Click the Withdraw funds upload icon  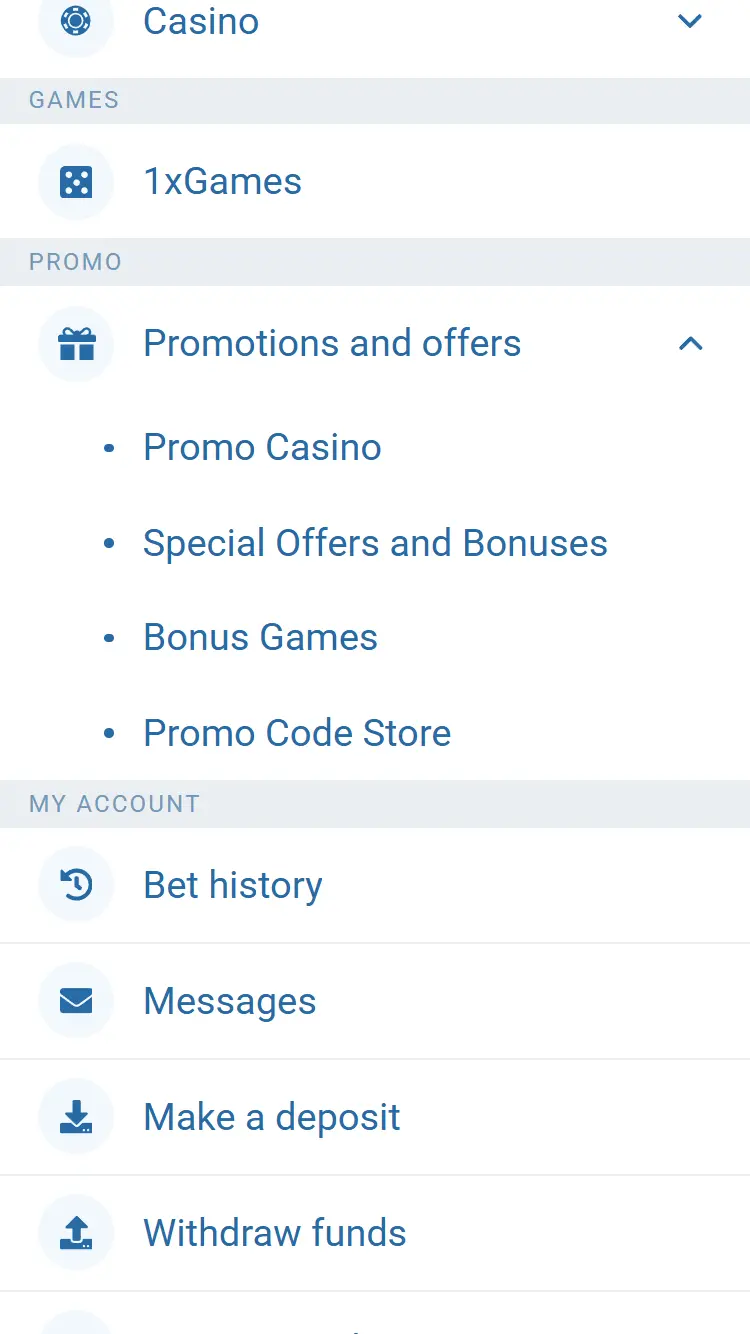(76, 1233)
